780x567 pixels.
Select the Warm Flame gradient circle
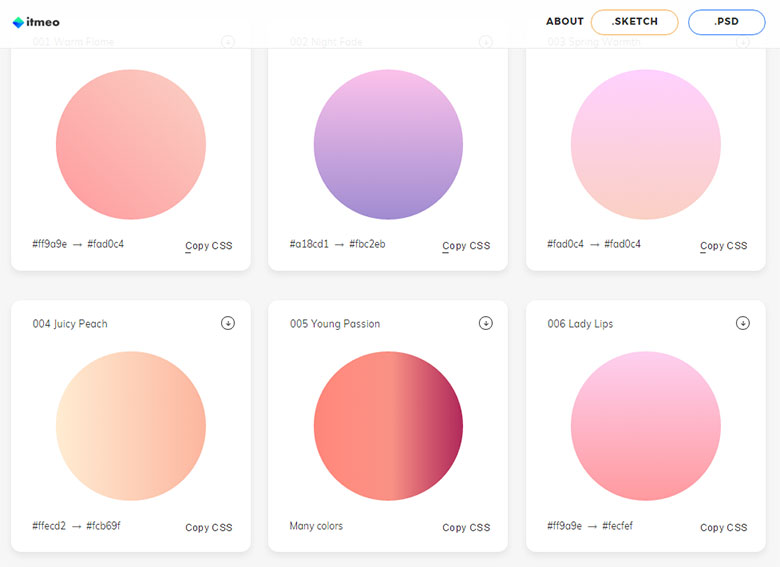coord(131,144)
